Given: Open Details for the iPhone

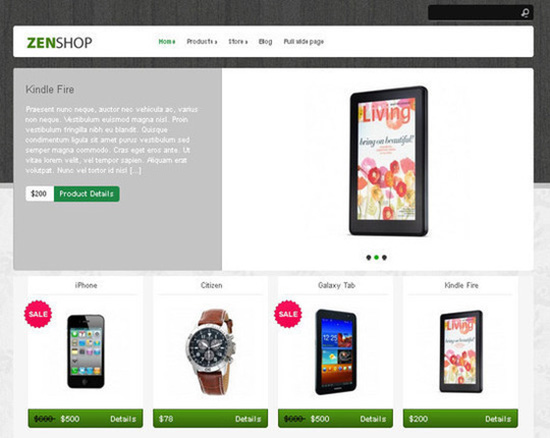Looking at the screenshot, I should (123, 419).
